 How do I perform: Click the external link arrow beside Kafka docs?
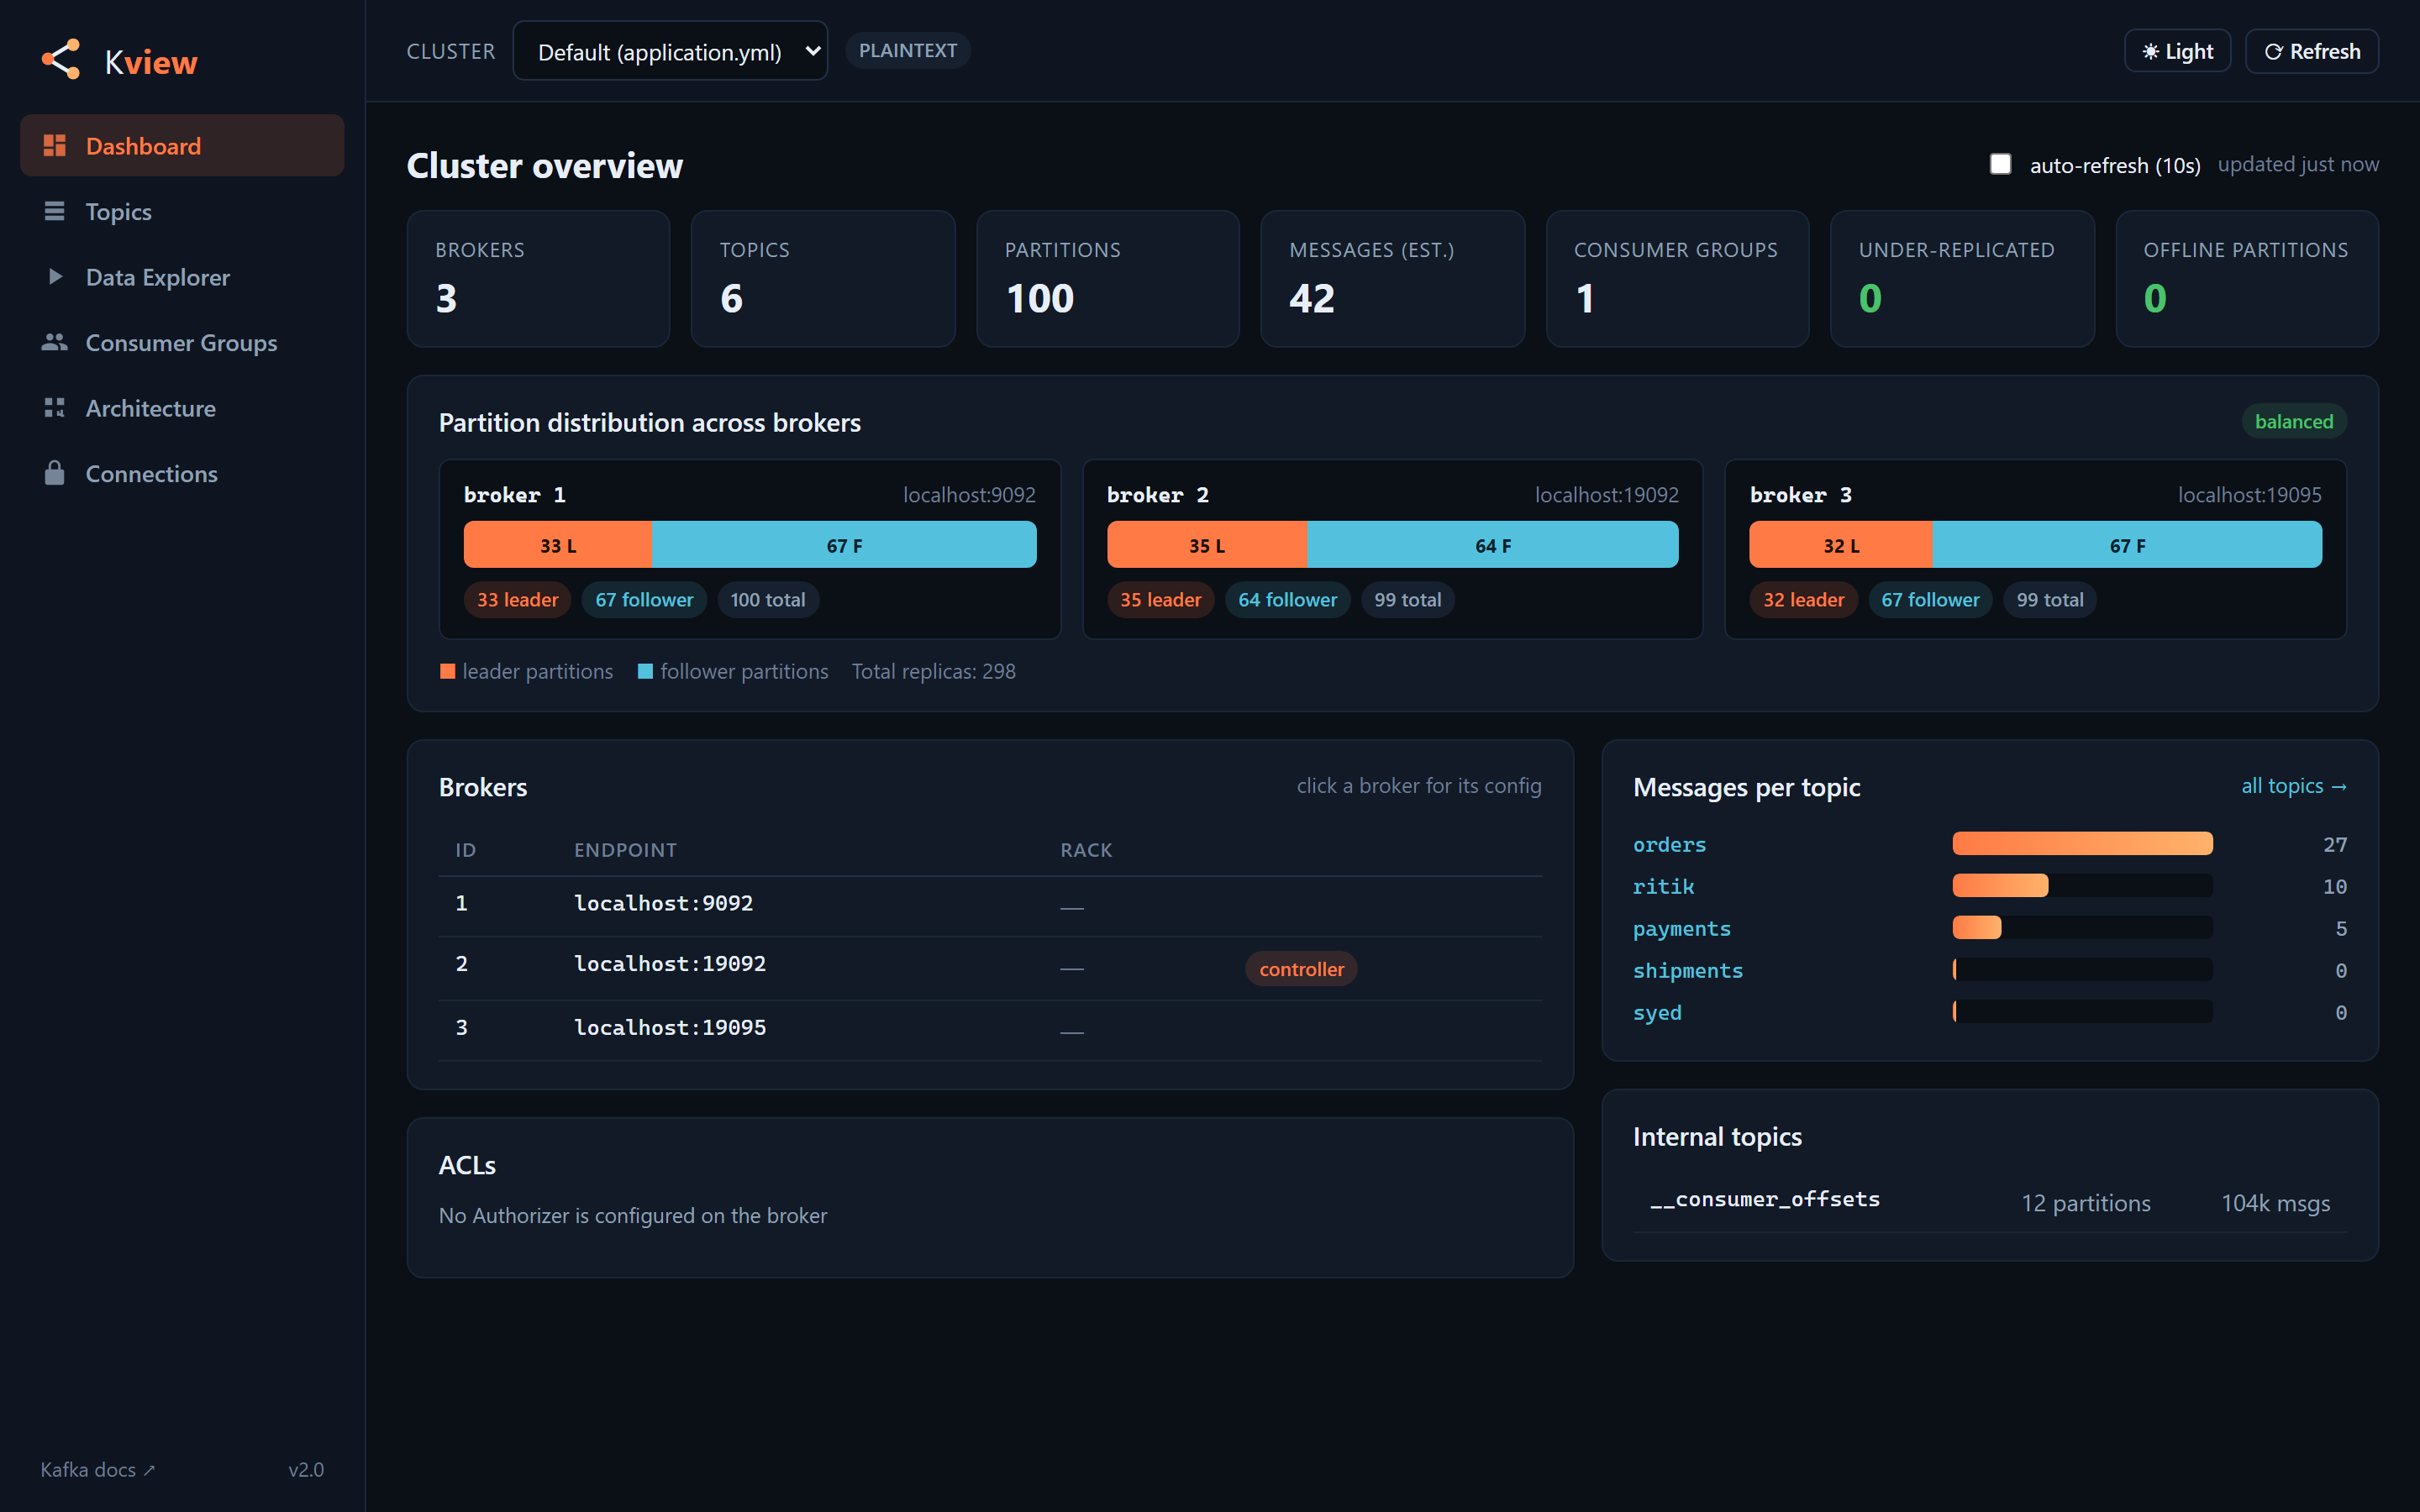(149, 1470)
